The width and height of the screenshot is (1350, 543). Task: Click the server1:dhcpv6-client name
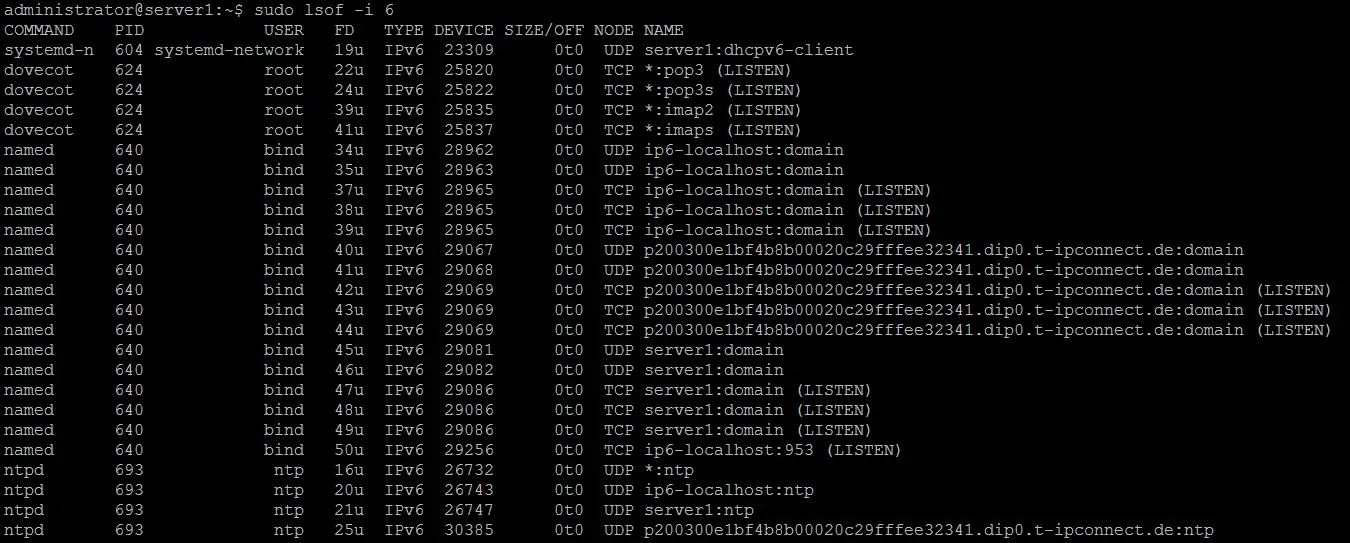tap(749, 50)
